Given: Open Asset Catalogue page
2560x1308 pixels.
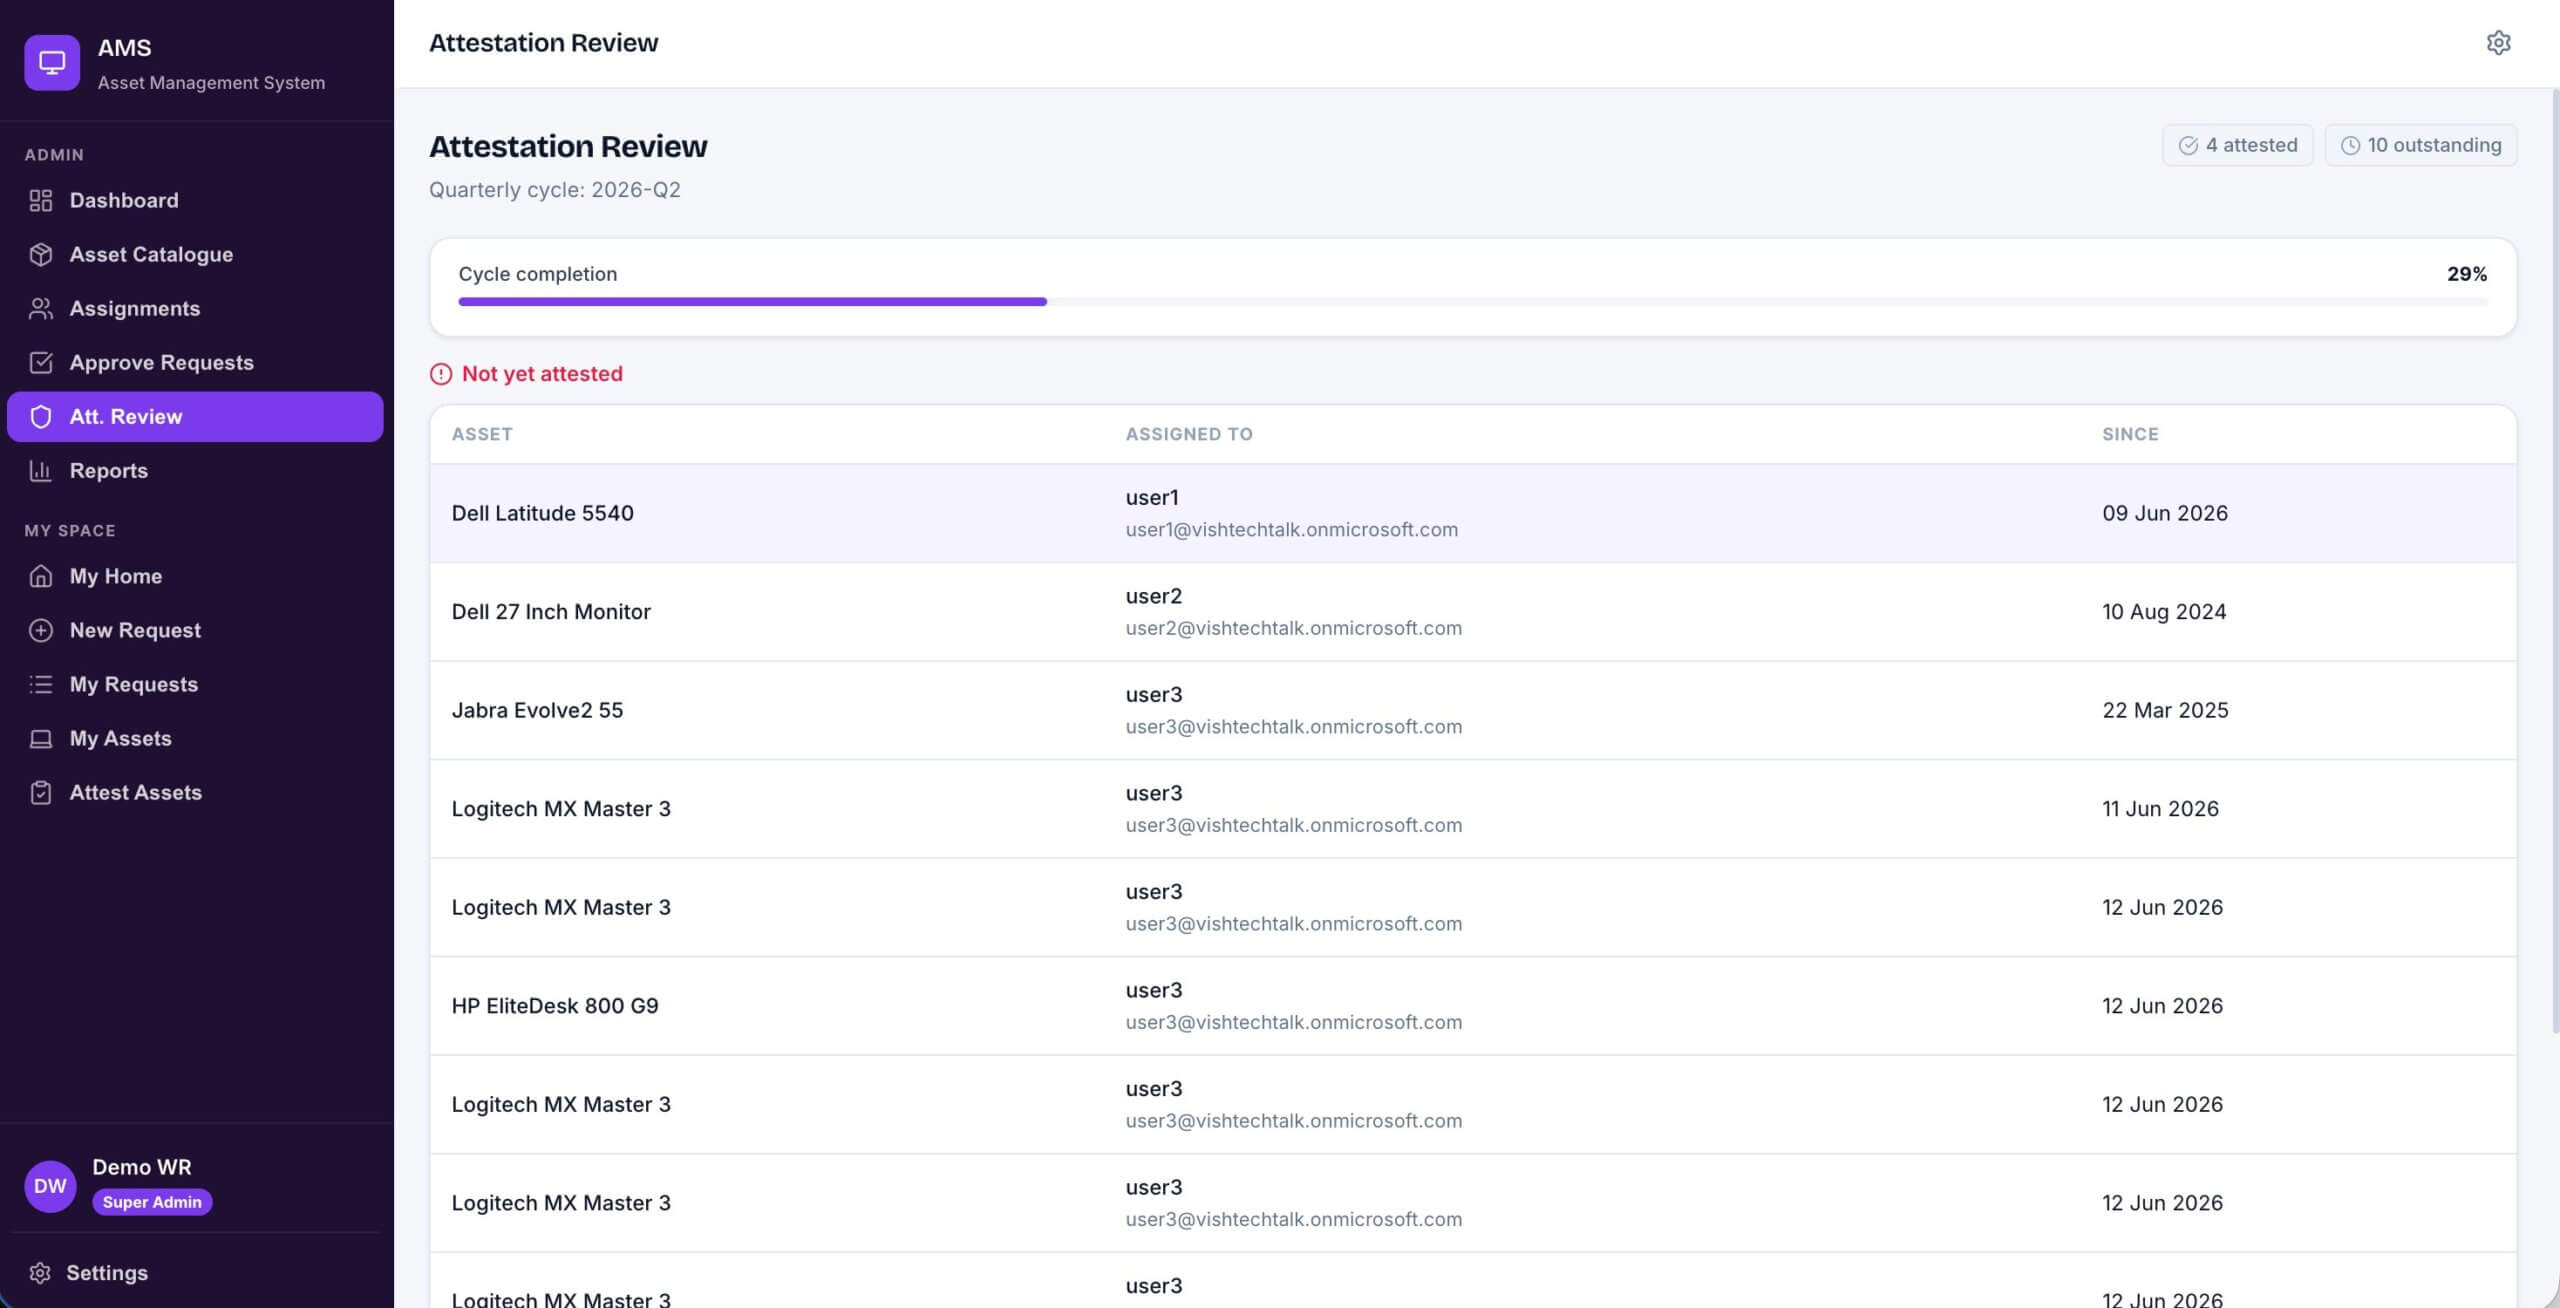Looking at the screenshot, I should pos(195,254).
